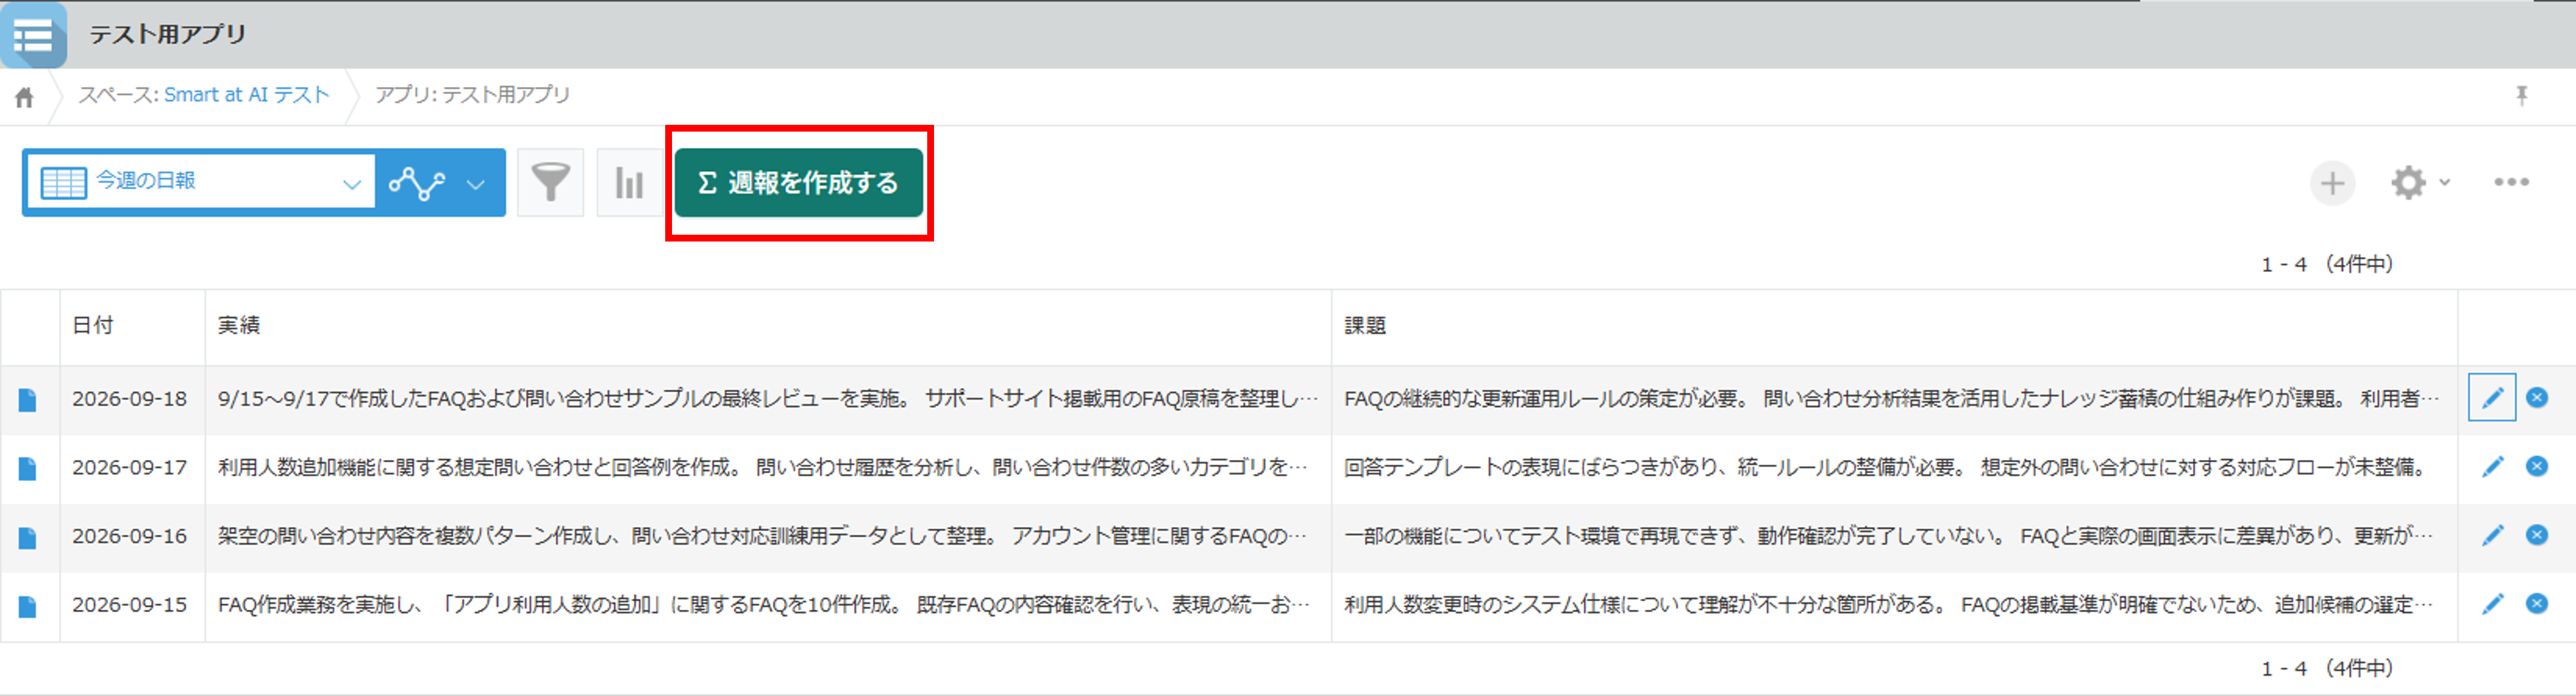The image size is (2576, 696).
Task: Open the three-dots options menu
Action: (x=2511, y=182)
